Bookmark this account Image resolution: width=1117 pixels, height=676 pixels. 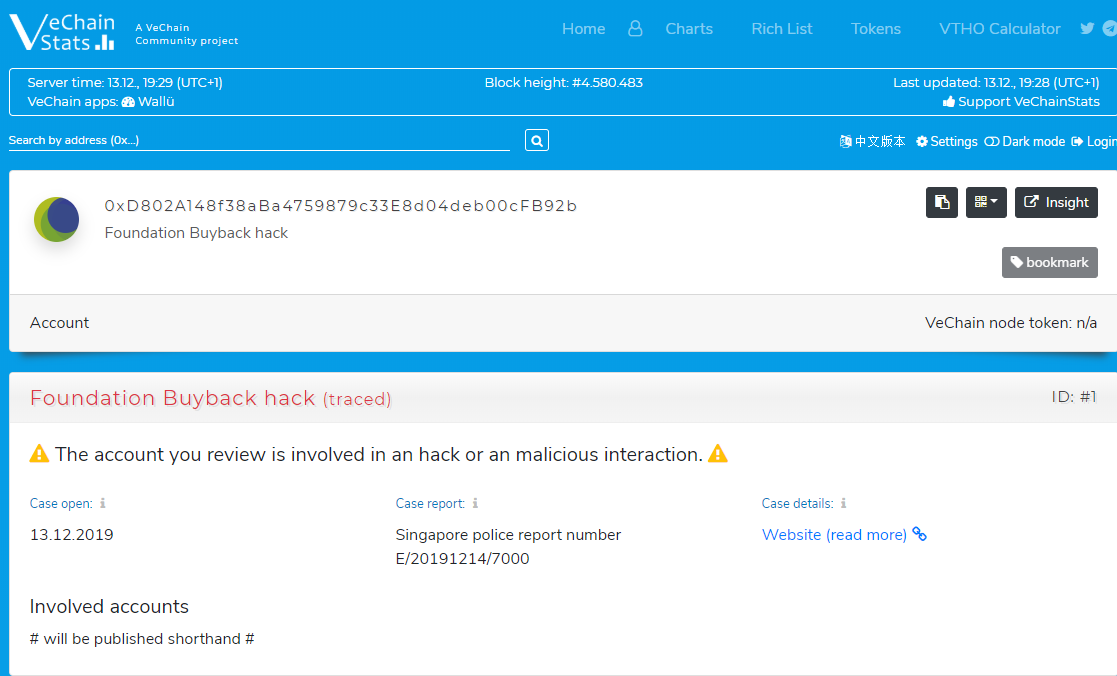coord(1049,262)
